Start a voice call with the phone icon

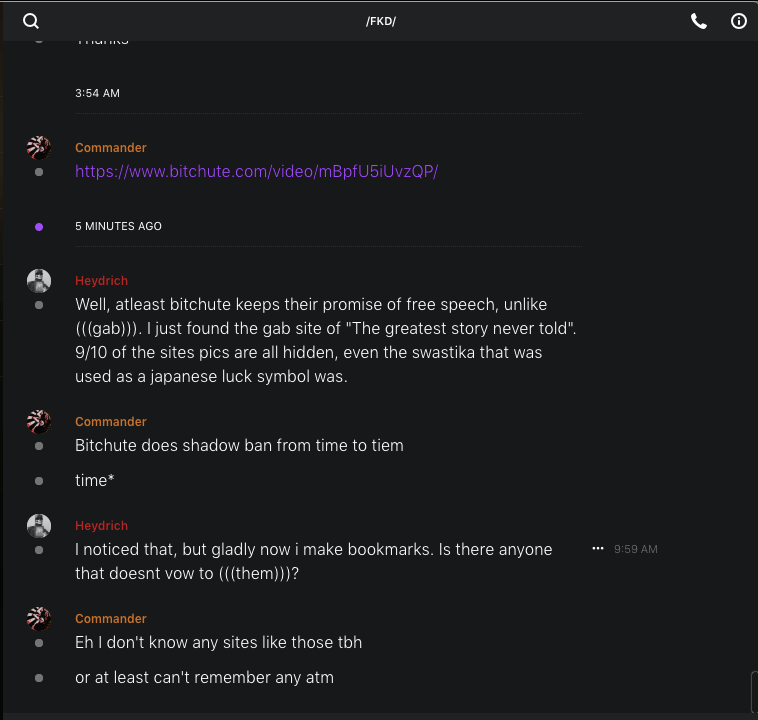(699, 21)
